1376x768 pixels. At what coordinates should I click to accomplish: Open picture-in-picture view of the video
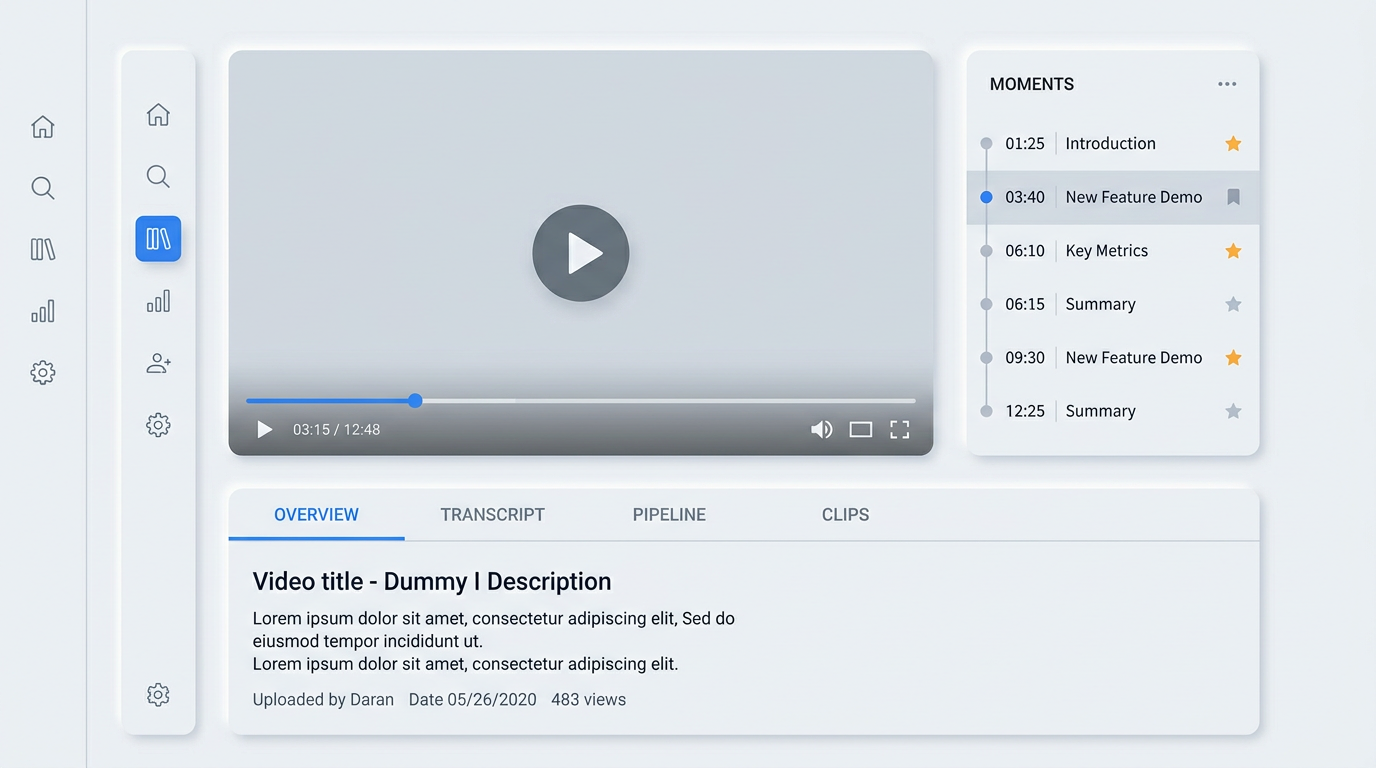point(860,429)
